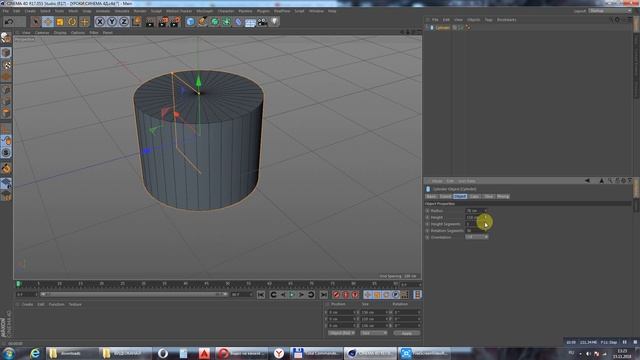Add a primitive object cube icon
This screenshot has height=360, width=640.
190,22
